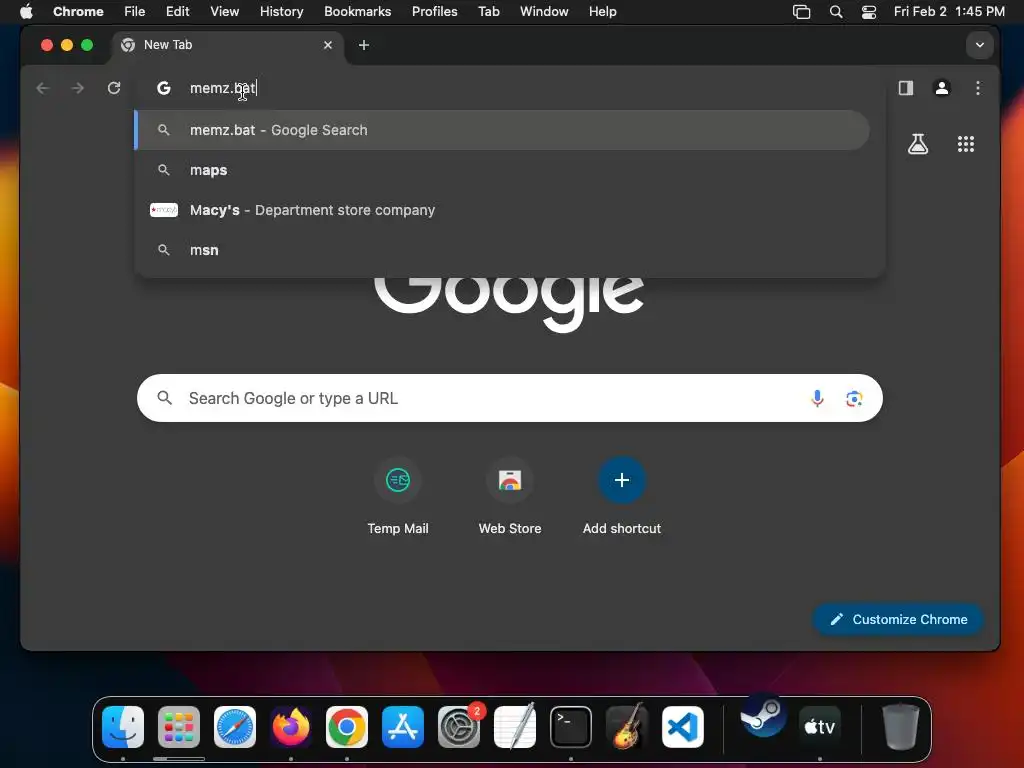Viewport: 1024px width, 768px height.
Task: Click Chrome icon in the Dock
Action: click(x=347, y=726)
